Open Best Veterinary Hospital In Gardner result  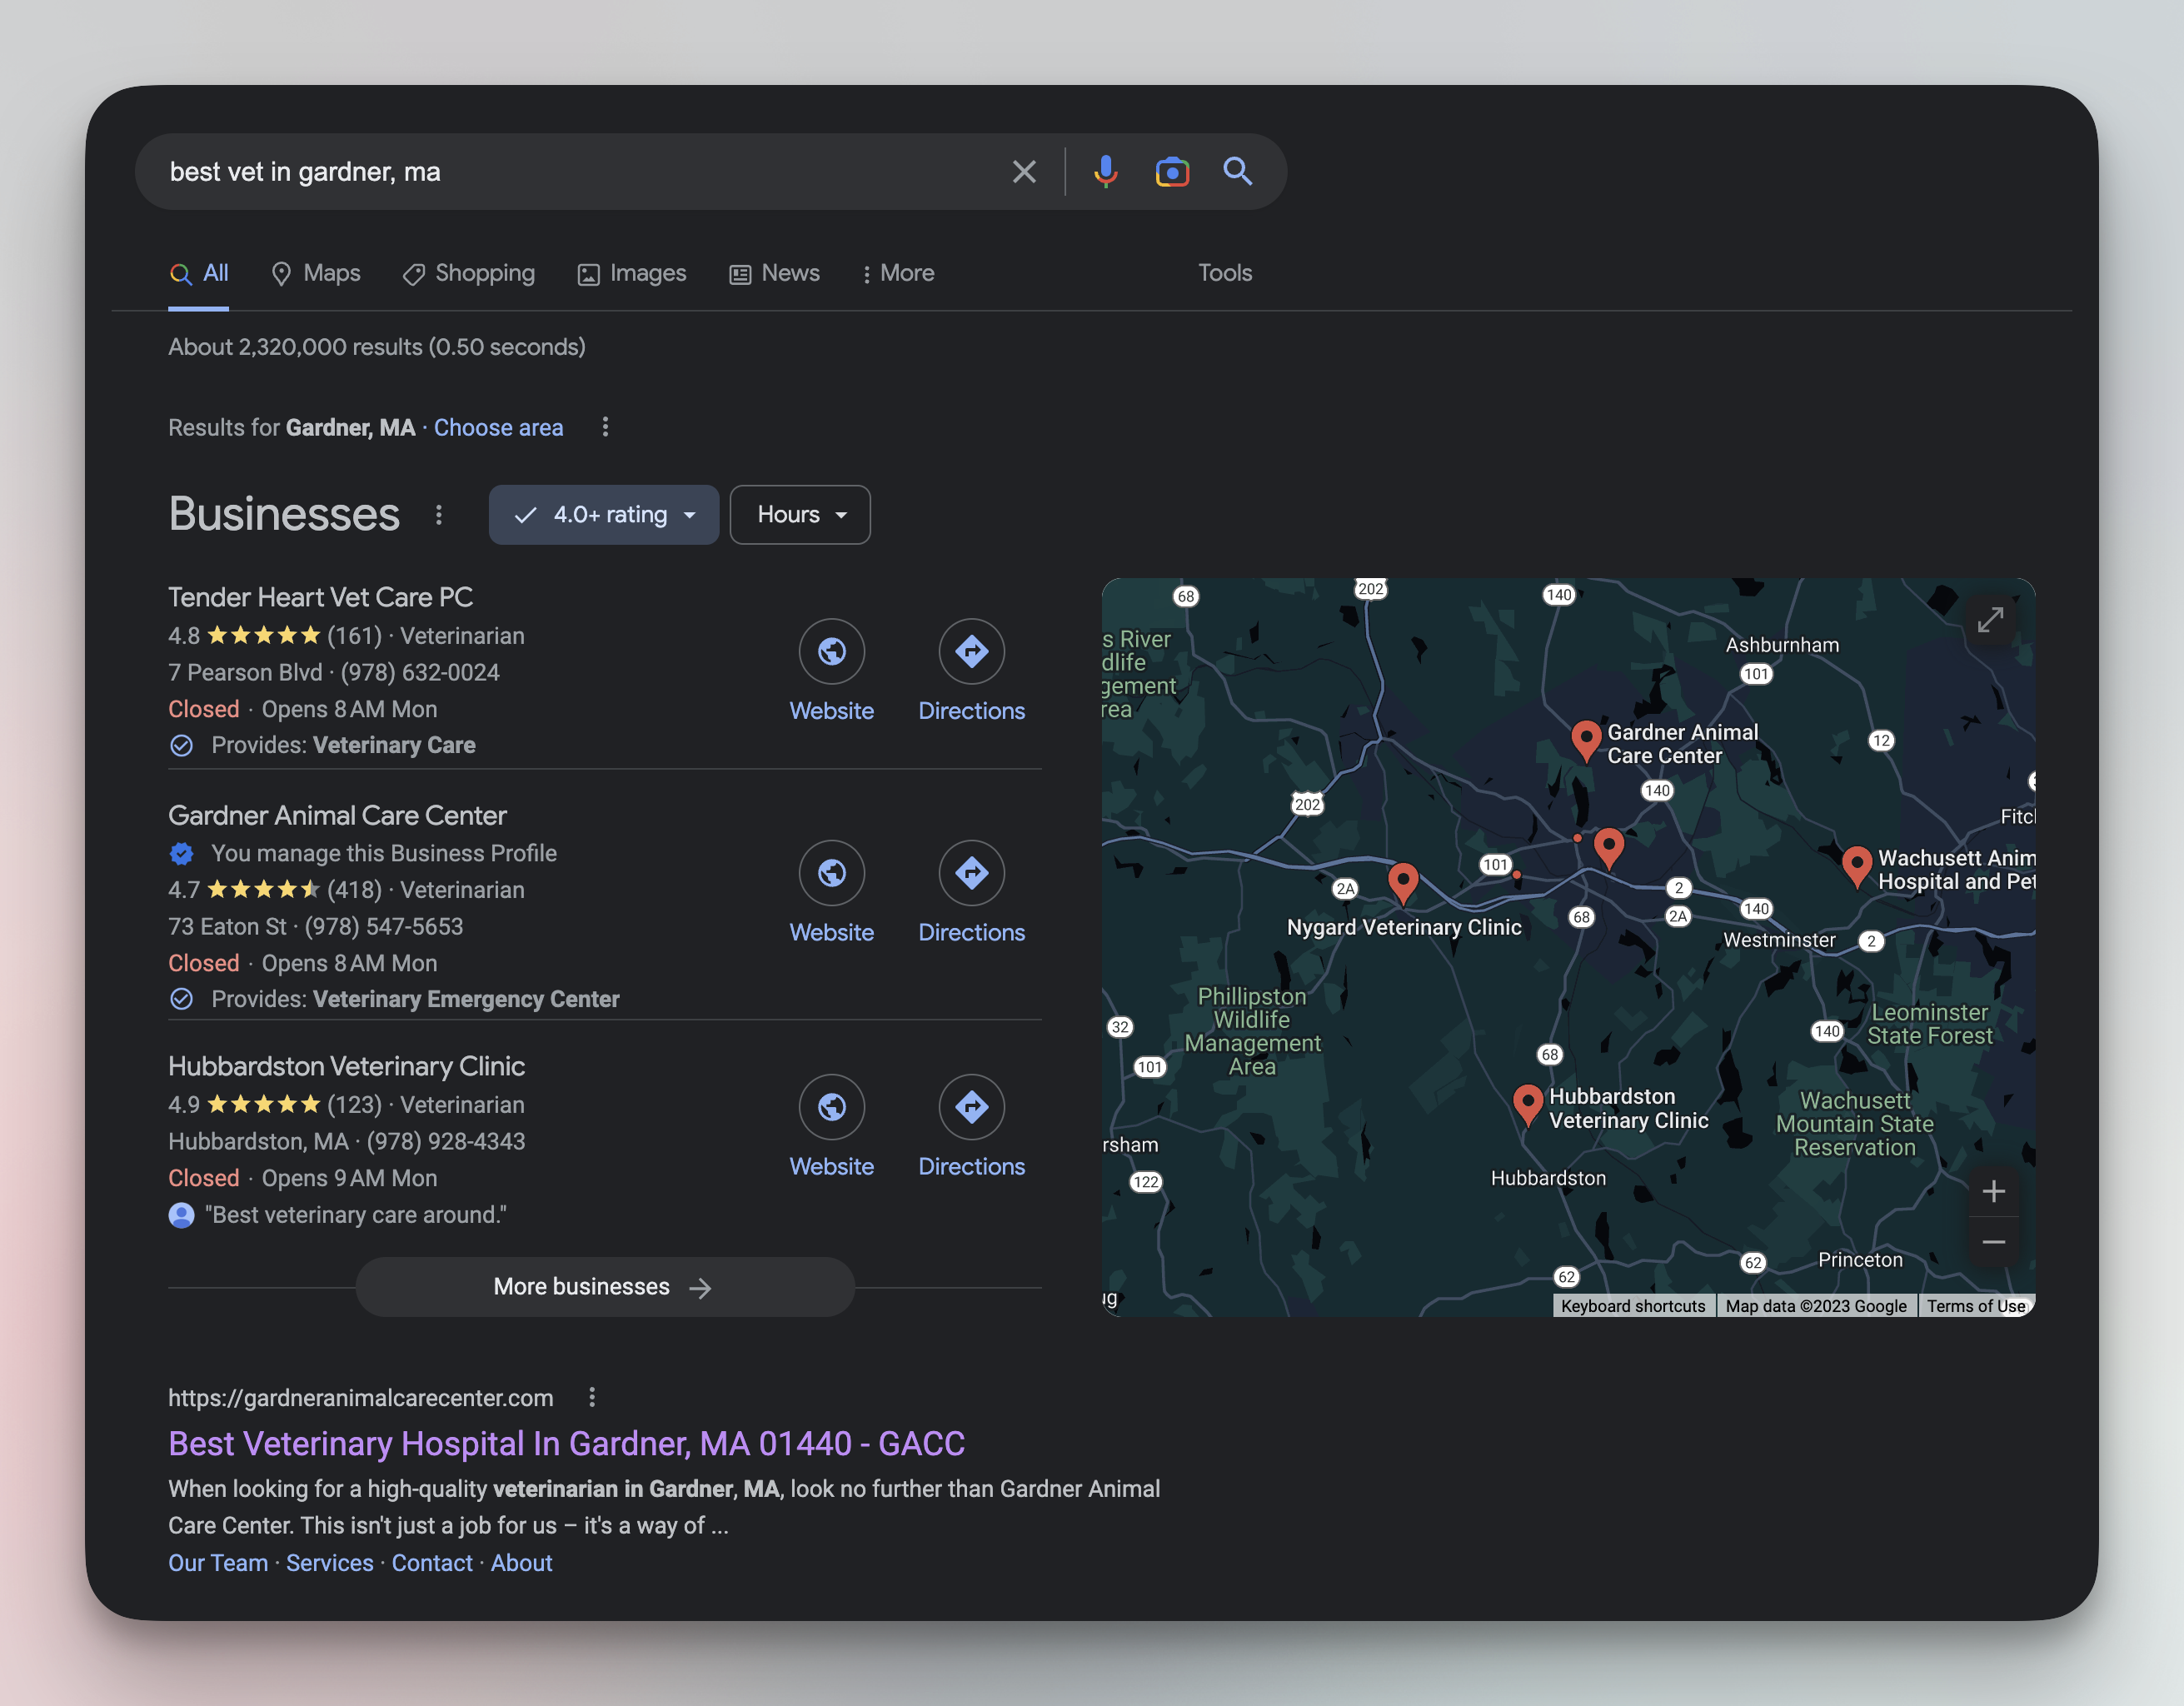pyautogui.click(x=566, y=1444)
